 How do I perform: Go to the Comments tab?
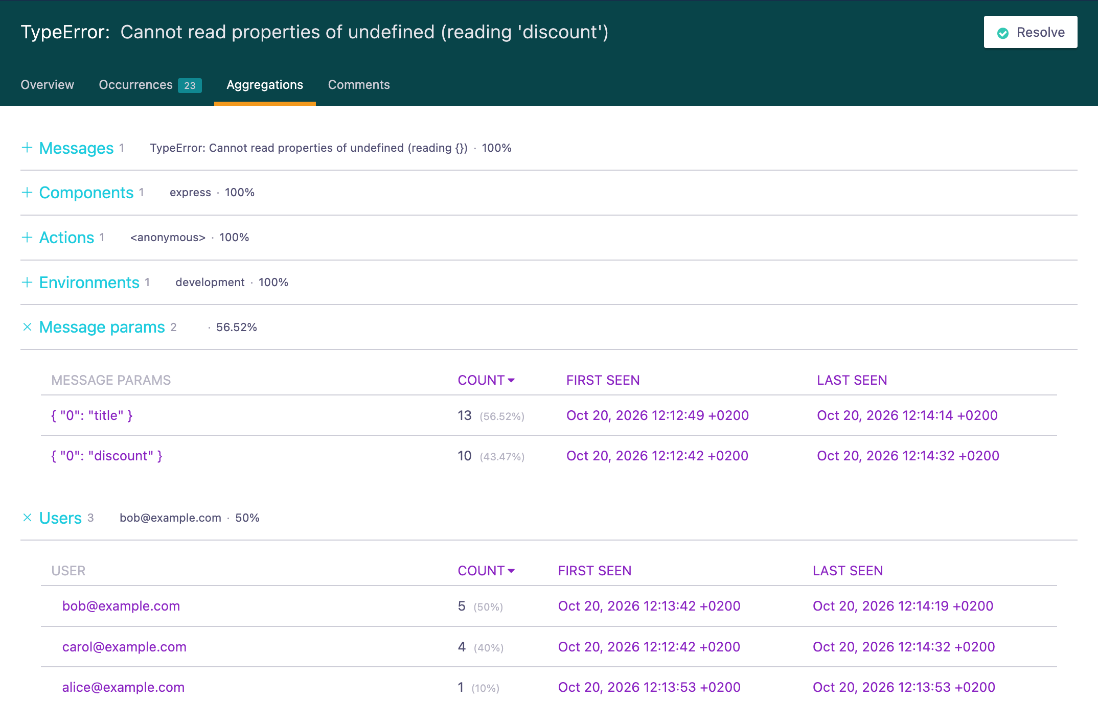coord(359,85)
